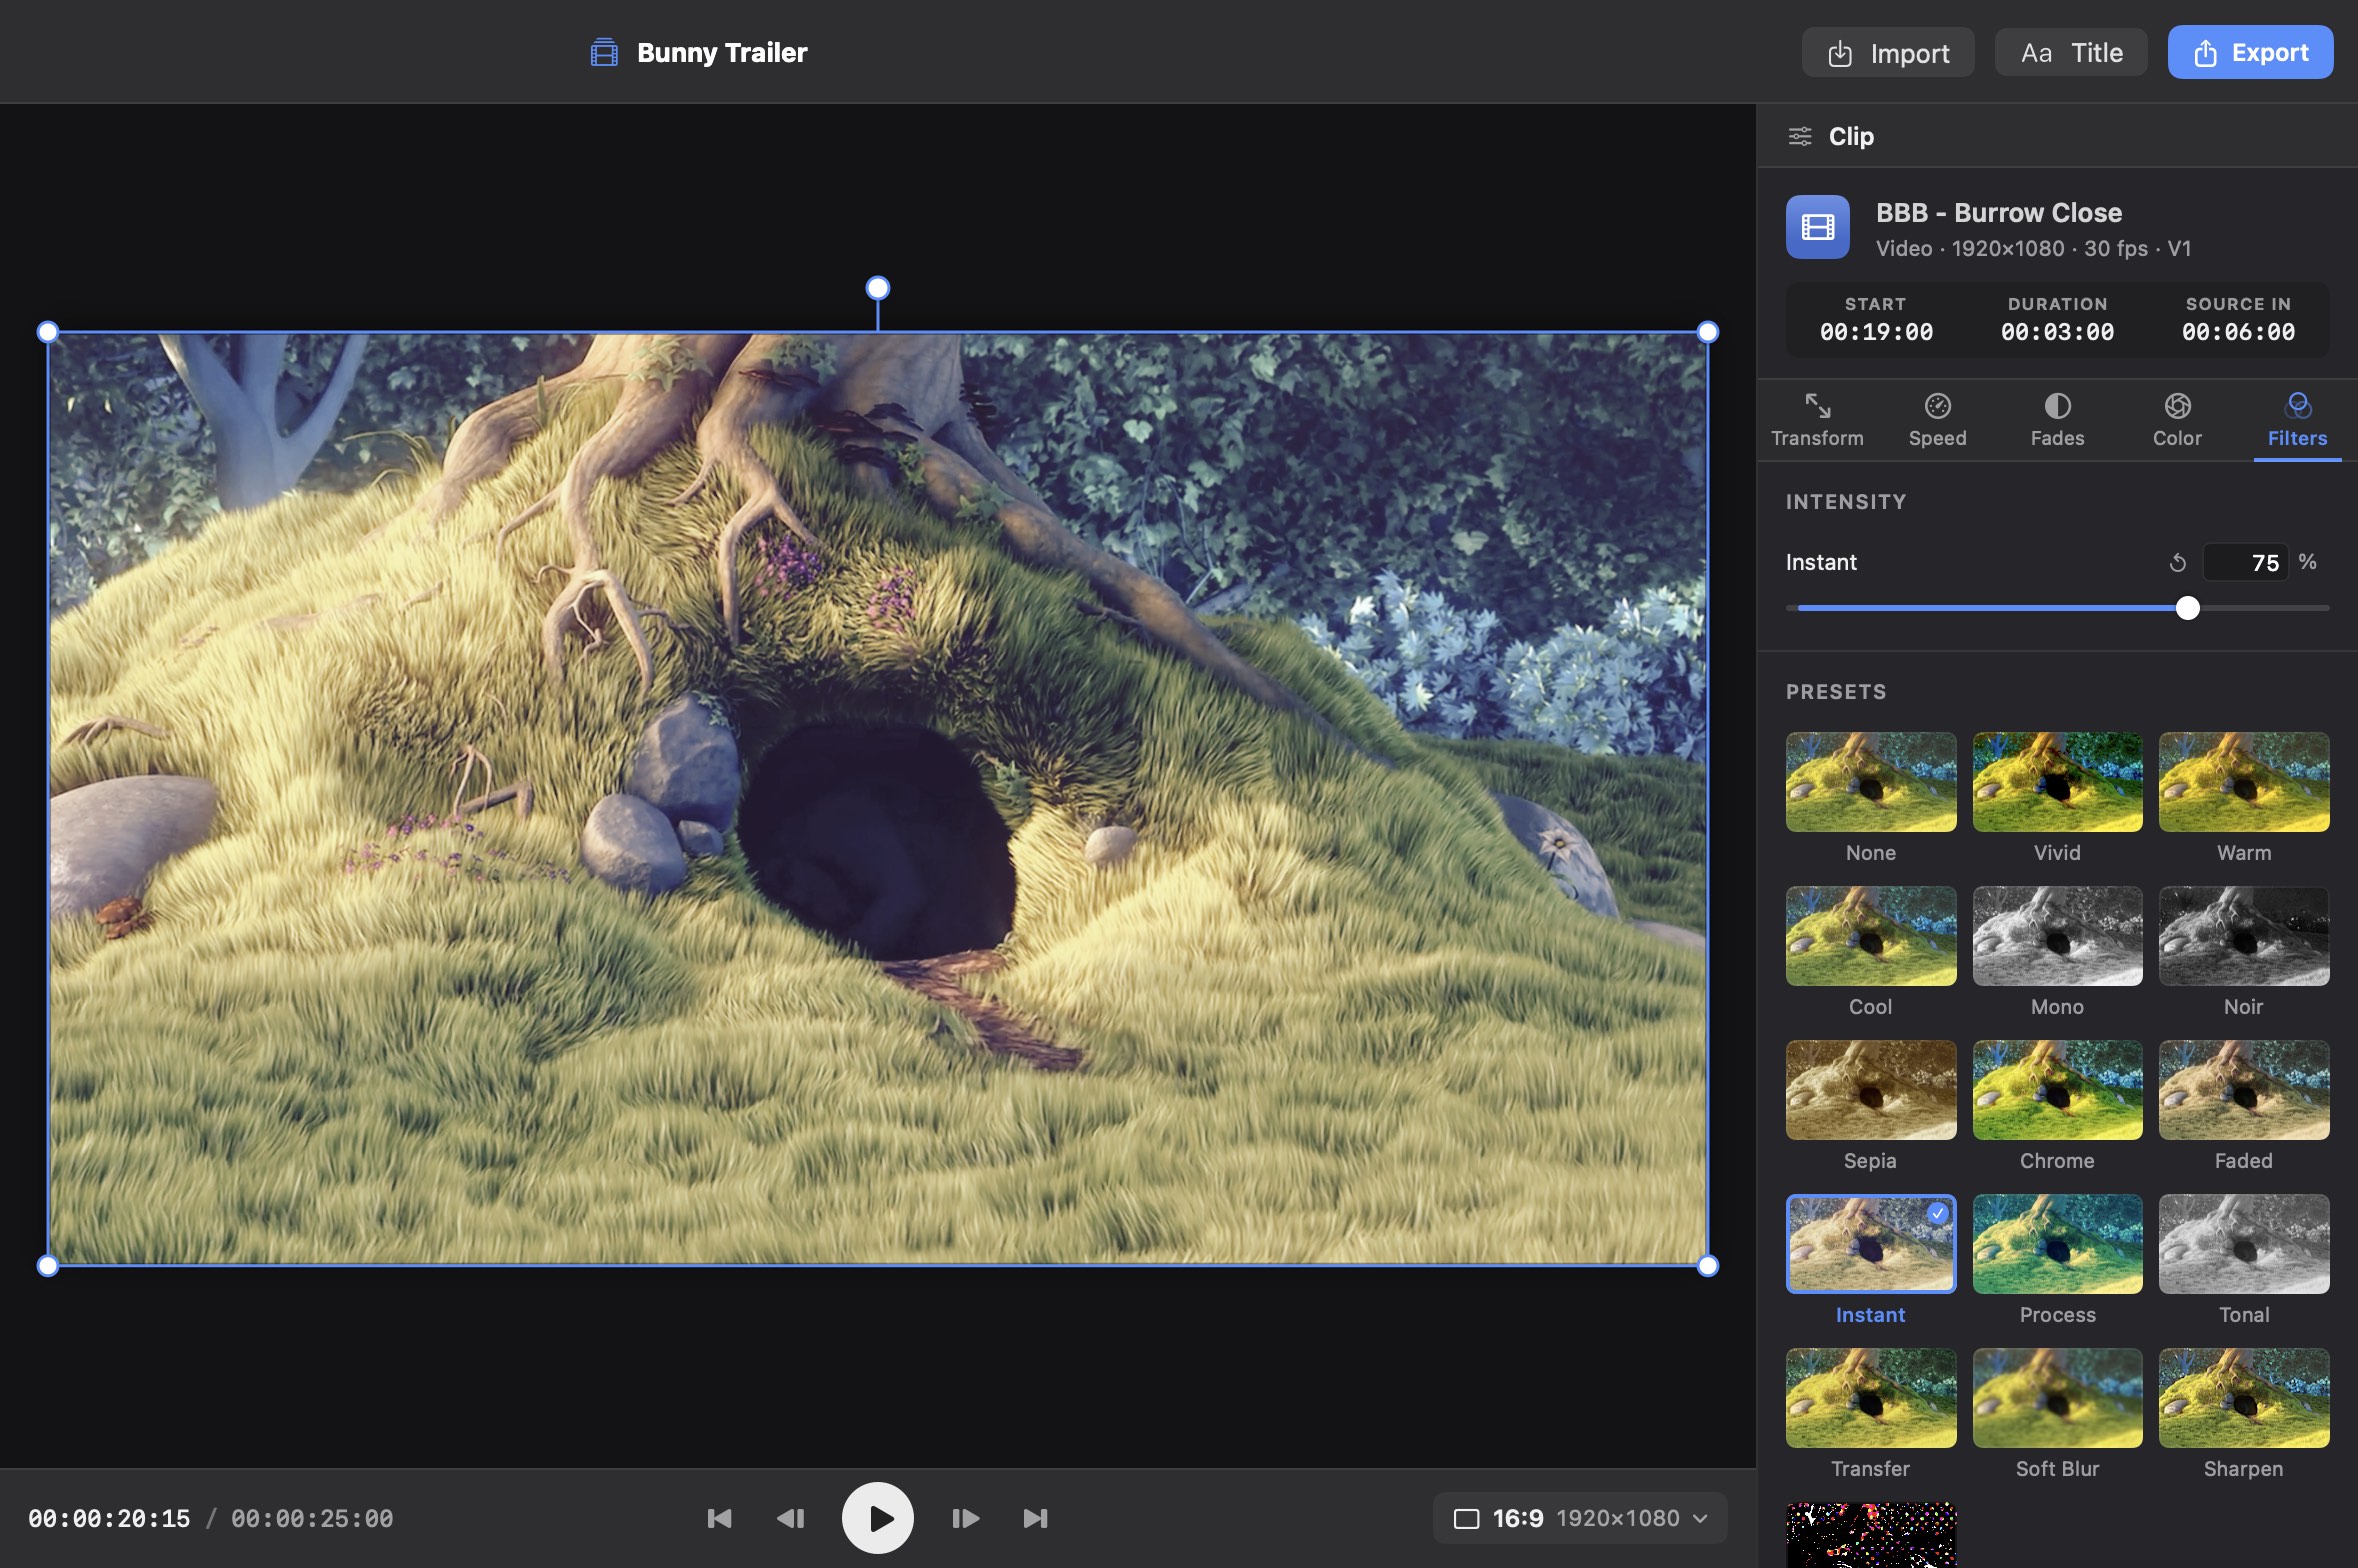This screenshot has height=1568, width=2358.
Task: Click the selected Instant filter preset thumbnail
Action: pyautogui.click(x=1871, y=1244)
